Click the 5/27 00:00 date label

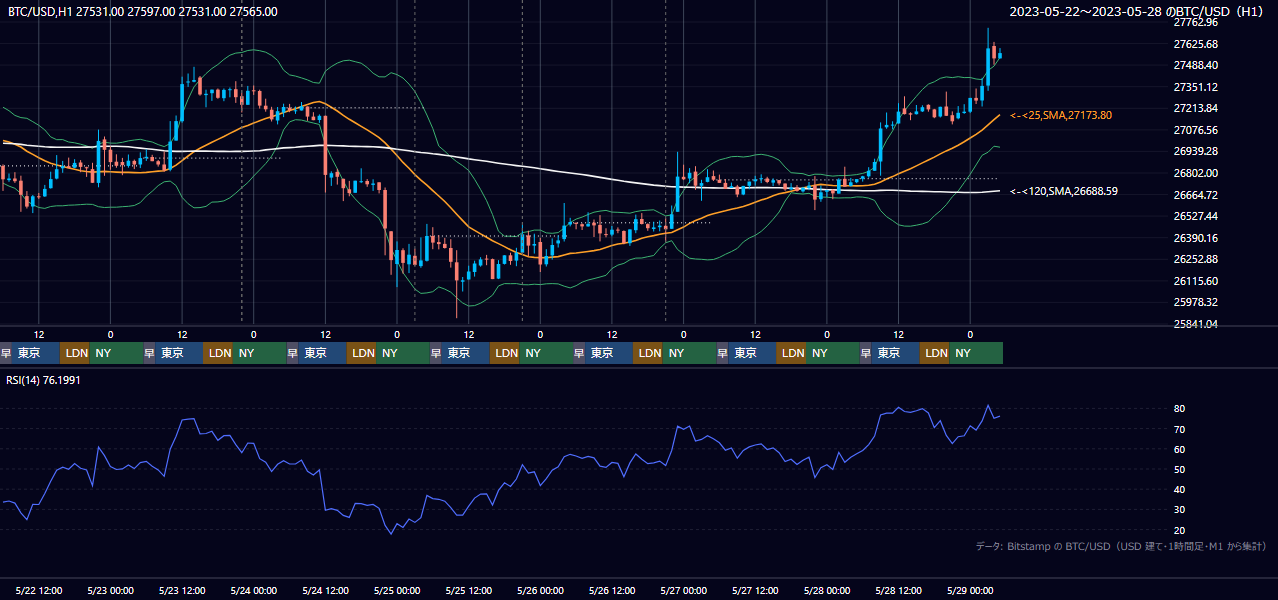(684, 590)
